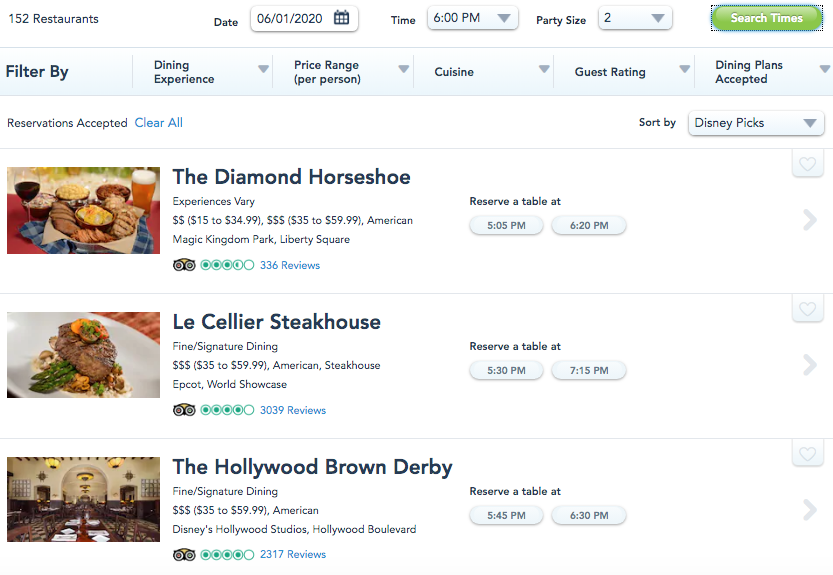Open the calendar date picker icon
The image size is (833, 575).
click(x=341, y=18)
